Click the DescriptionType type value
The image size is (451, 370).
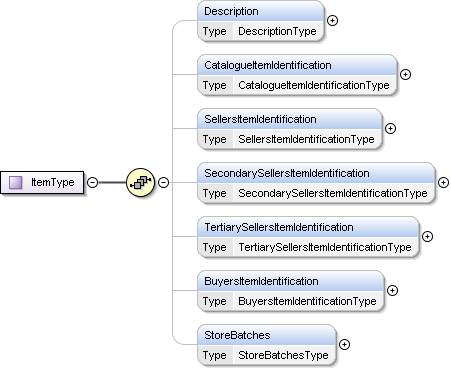click(x=277, y=31)
